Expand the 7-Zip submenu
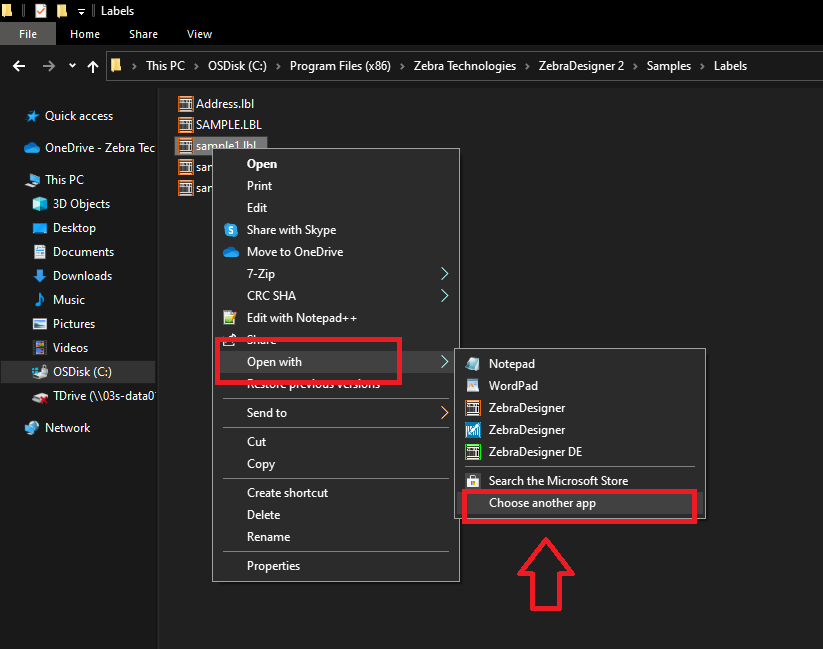 pyautogui.click(x=263, y=273)
